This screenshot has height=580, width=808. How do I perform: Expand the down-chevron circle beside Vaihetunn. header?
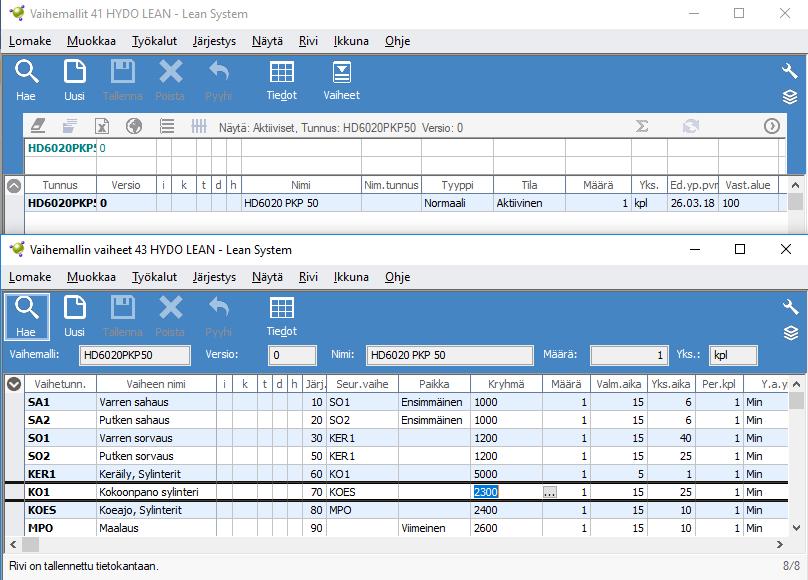(x=14, y=384)
